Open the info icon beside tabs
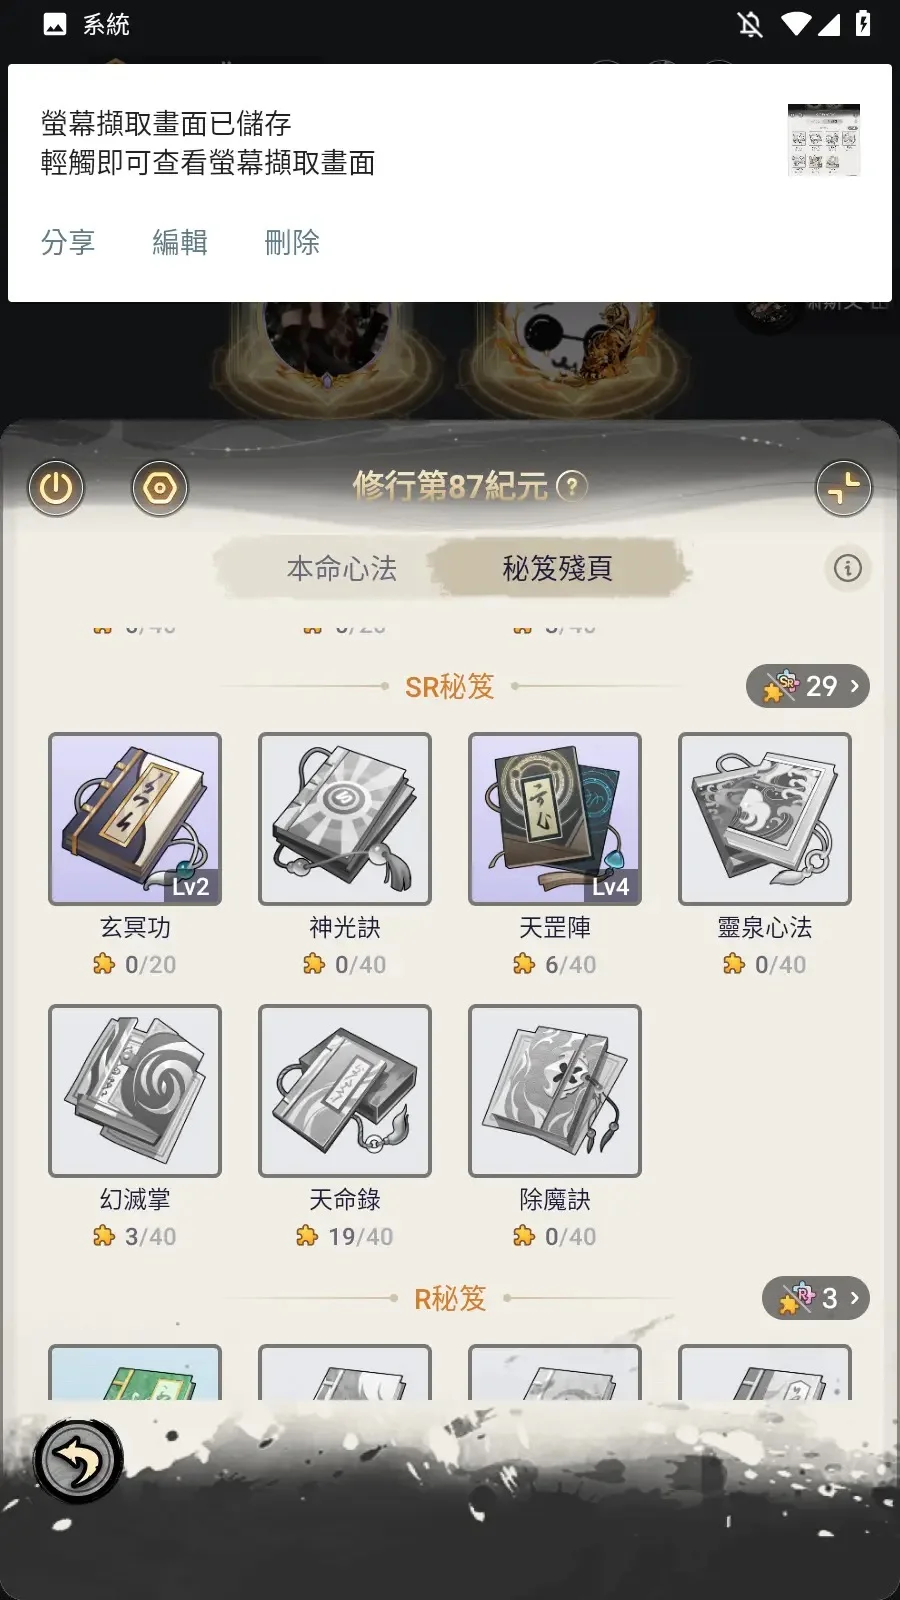 848,568
